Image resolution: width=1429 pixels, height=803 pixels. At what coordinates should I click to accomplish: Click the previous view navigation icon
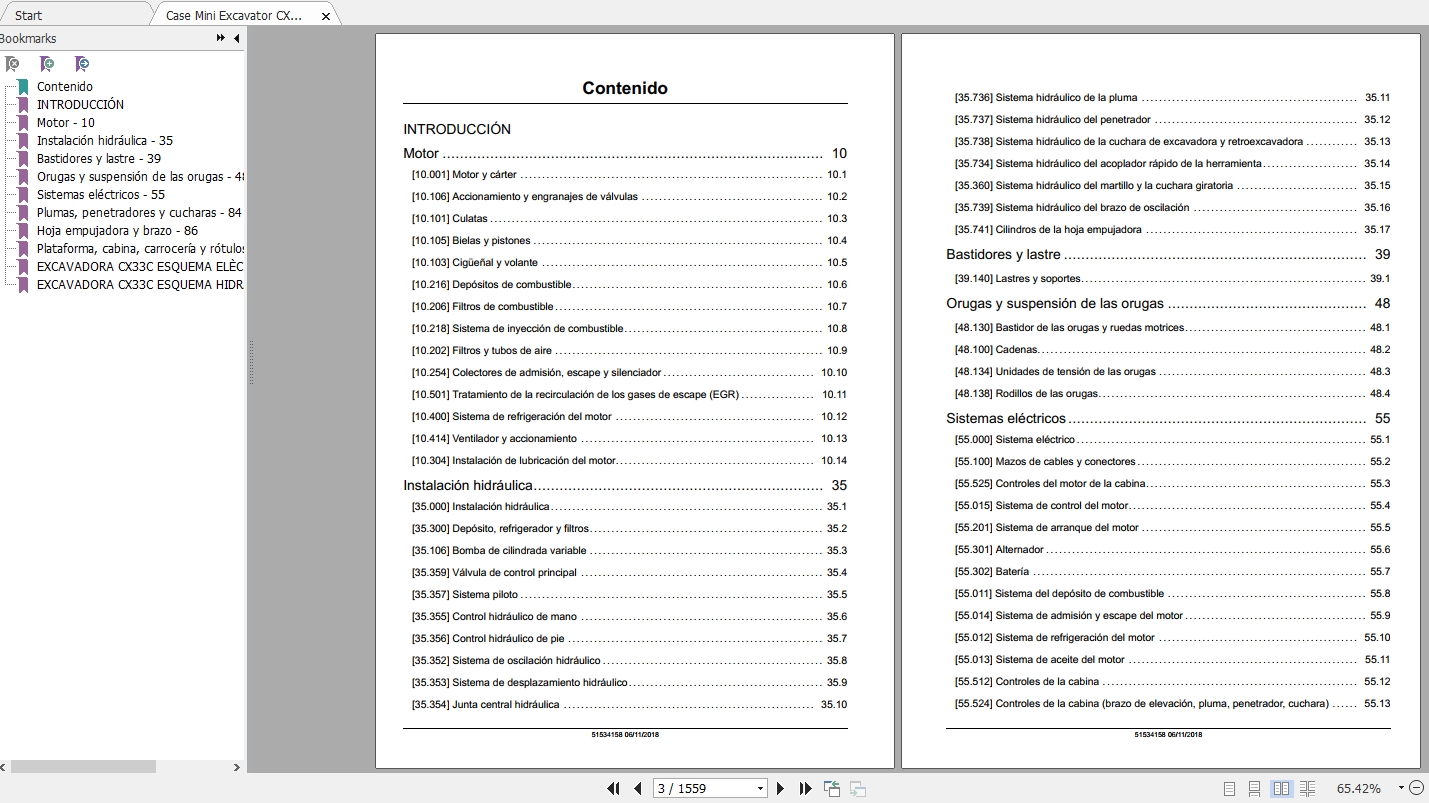click(832, 789)
